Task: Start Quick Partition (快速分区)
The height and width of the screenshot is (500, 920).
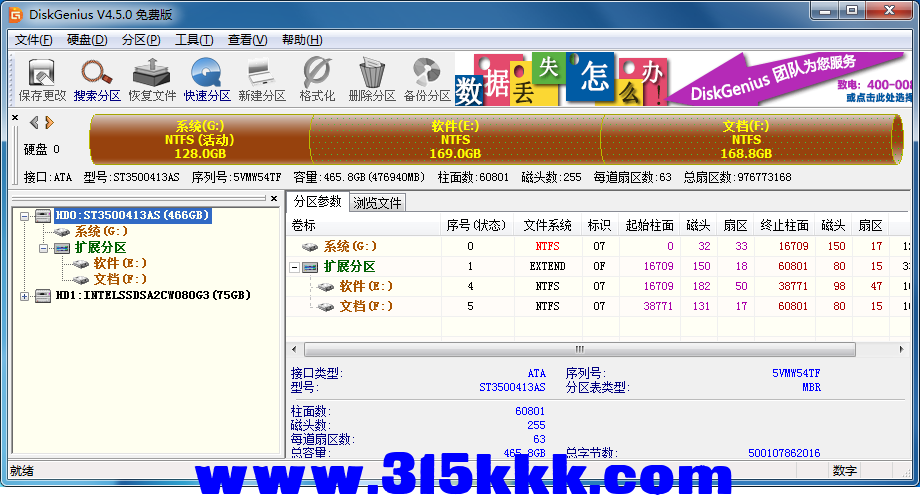Action: point(207,80)
